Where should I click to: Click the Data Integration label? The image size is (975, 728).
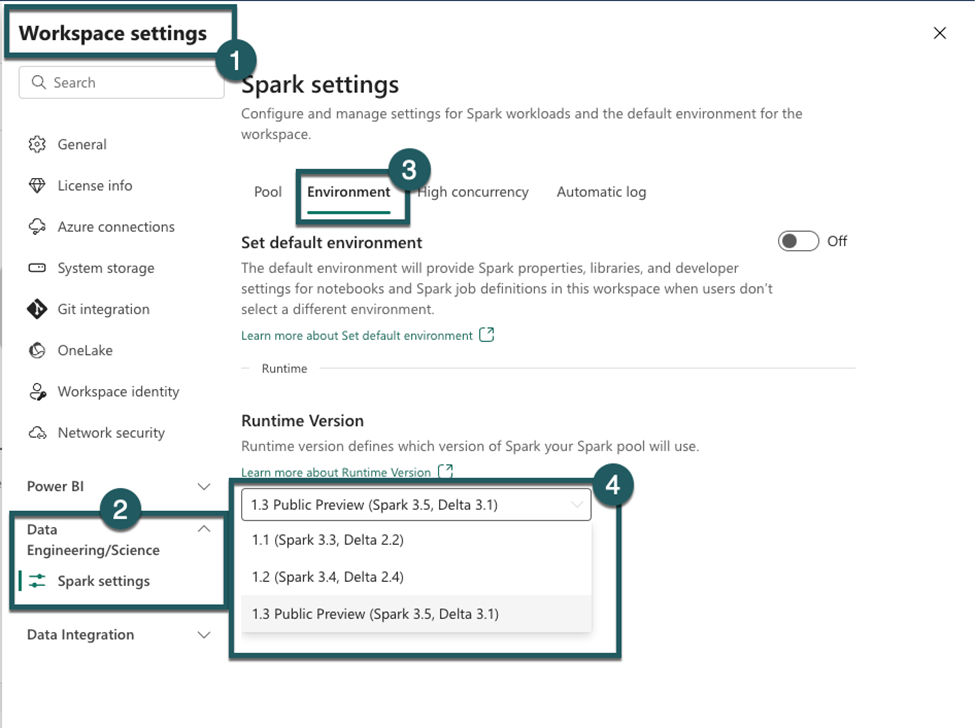[80, 635]
